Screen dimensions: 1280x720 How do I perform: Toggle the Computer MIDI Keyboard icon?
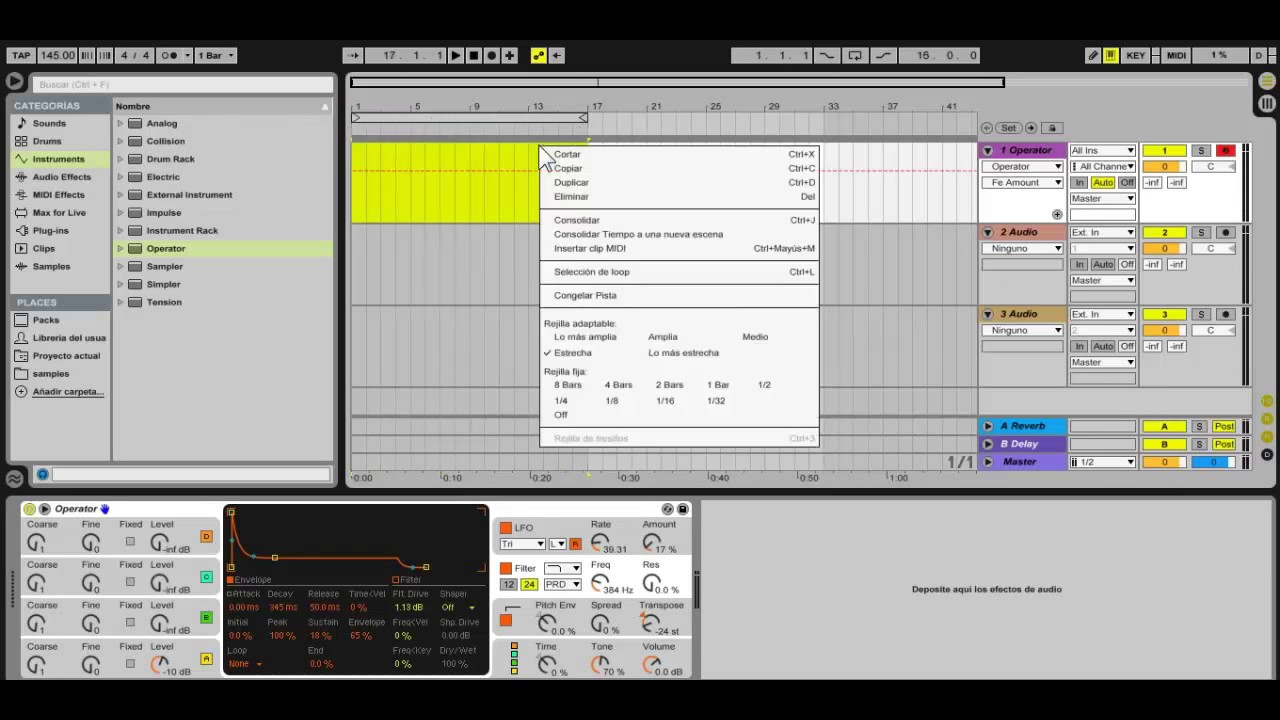[1111, 56]
